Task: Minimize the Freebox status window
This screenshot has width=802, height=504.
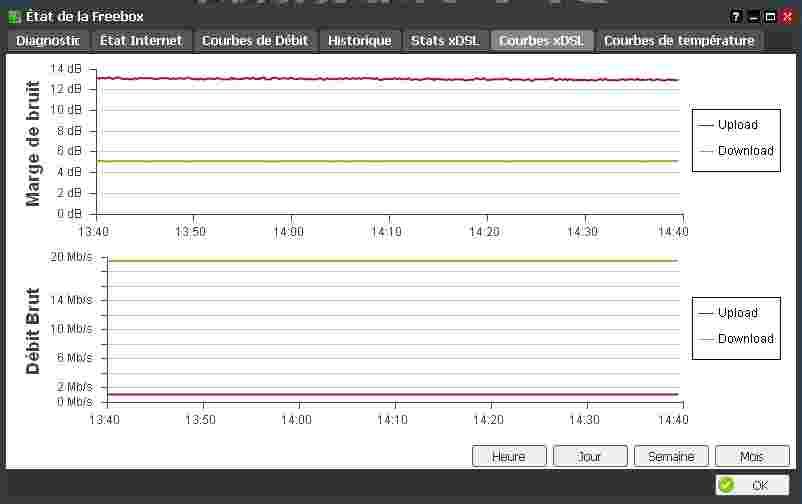Action: tap(753, 17)
